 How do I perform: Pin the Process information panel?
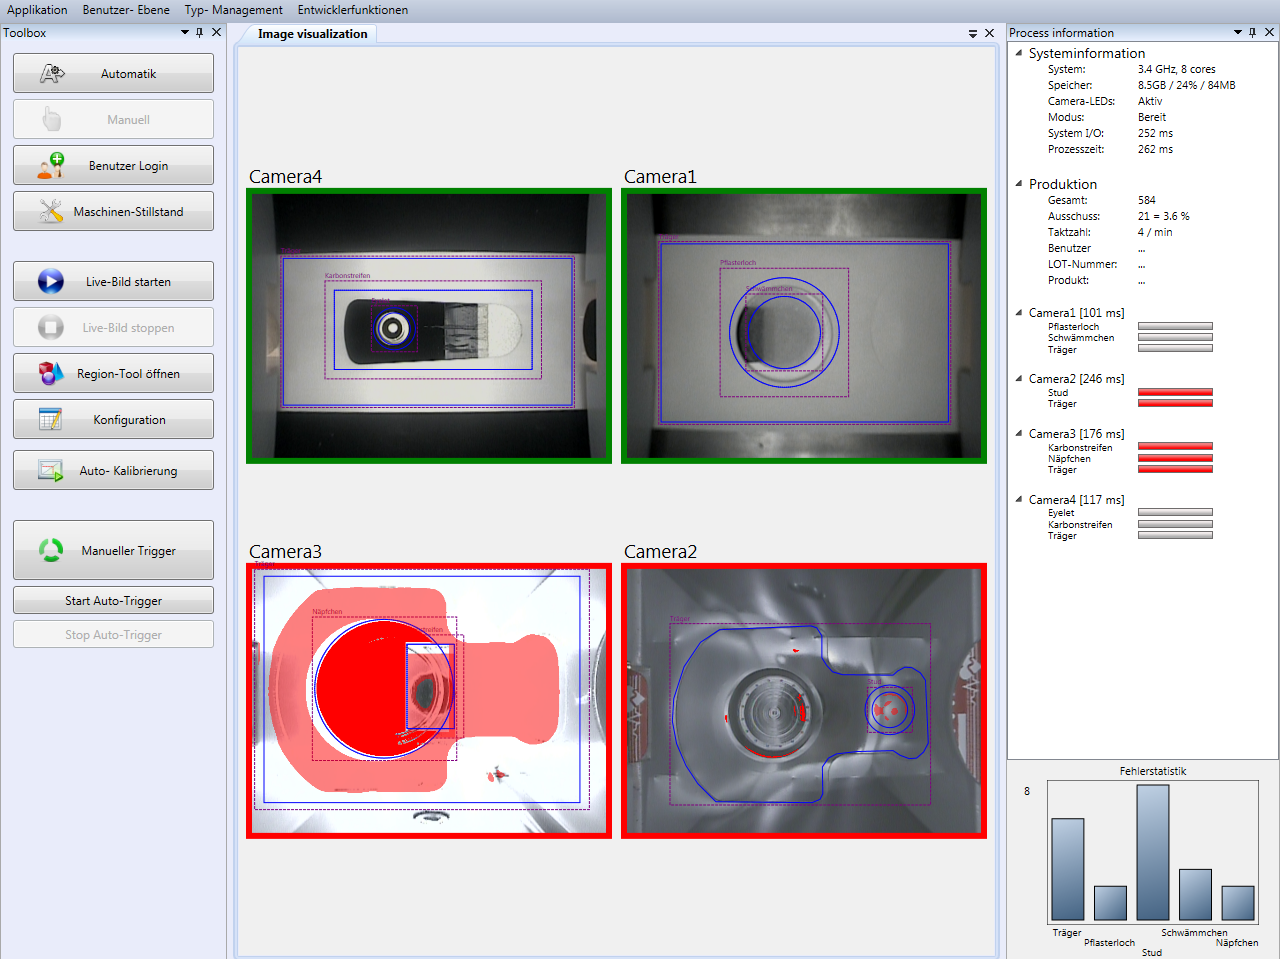[x=1253, y=32]
